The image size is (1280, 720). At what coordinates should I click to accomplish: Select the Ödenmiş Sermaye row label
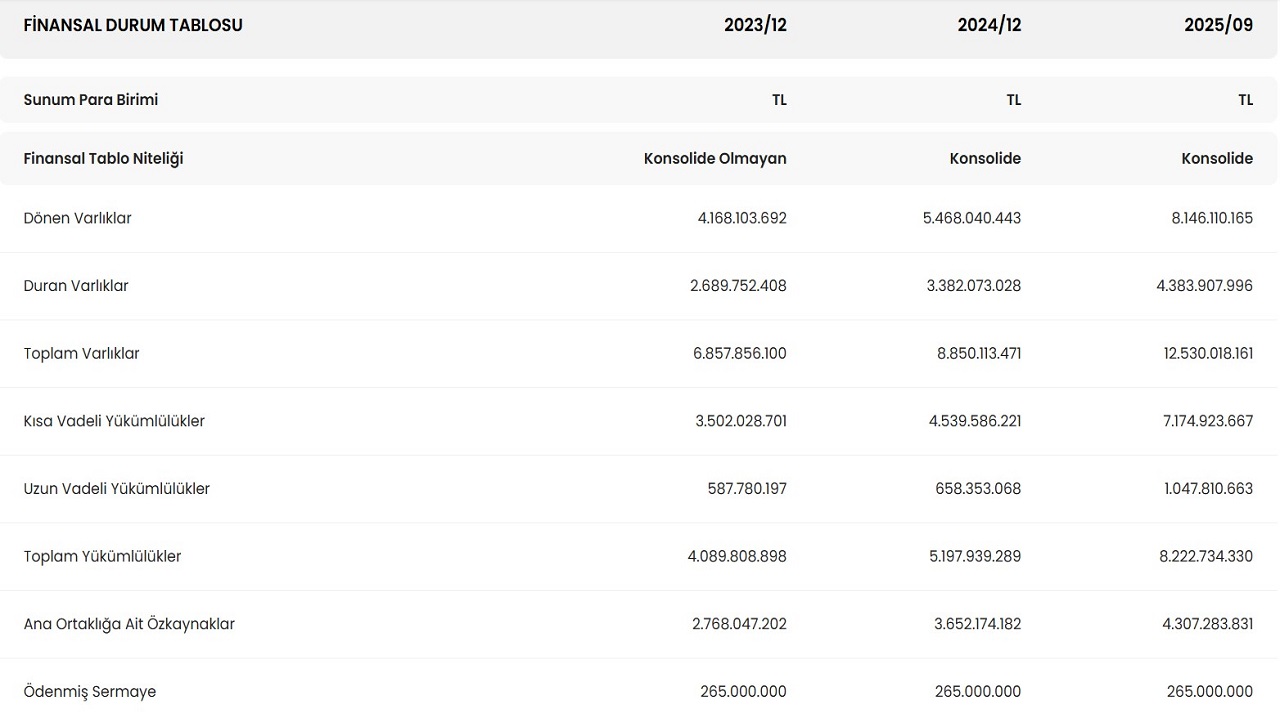coord(90,692)
